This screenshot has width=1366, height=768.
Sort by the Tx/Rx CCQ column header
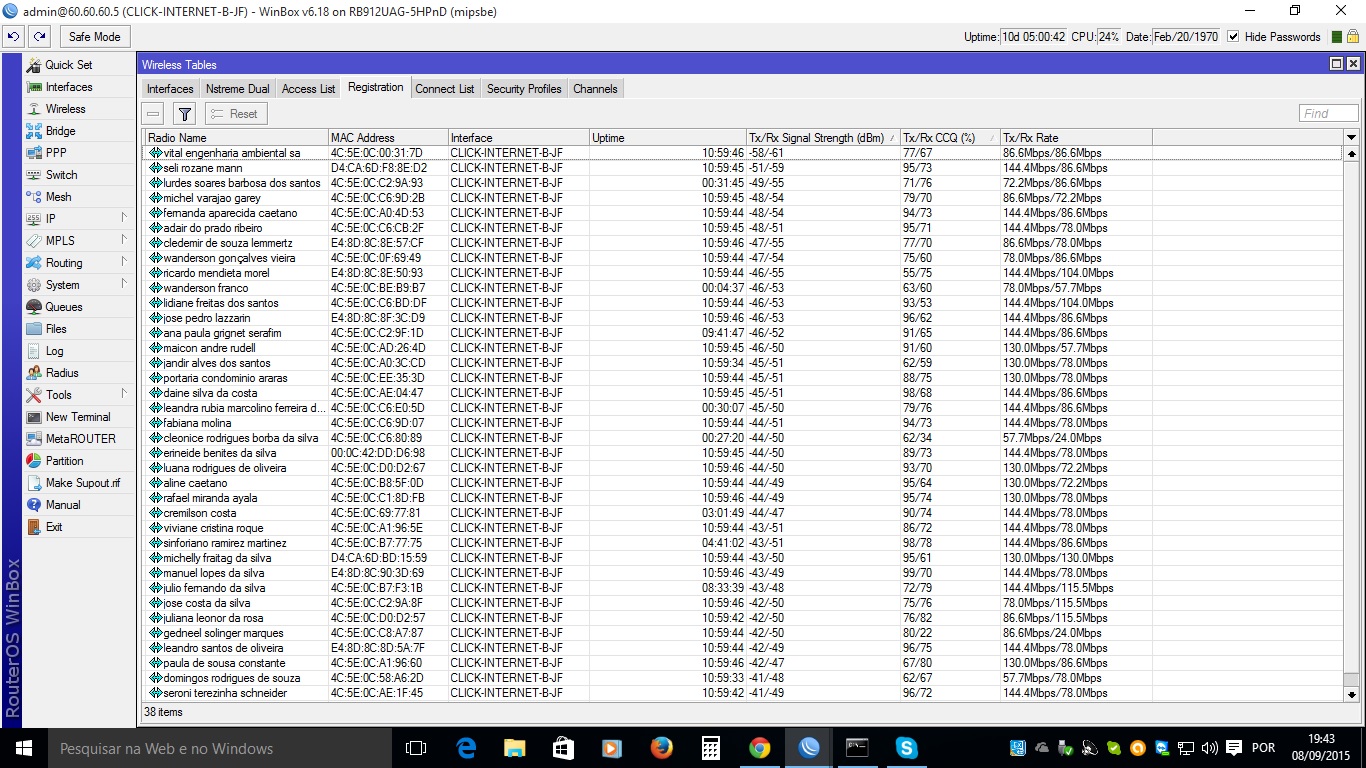coord(950,138)
